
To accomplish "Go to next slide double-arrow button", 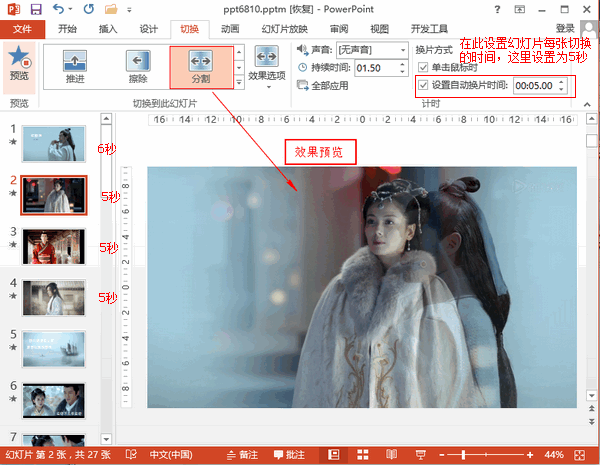I will pos(592,421).
